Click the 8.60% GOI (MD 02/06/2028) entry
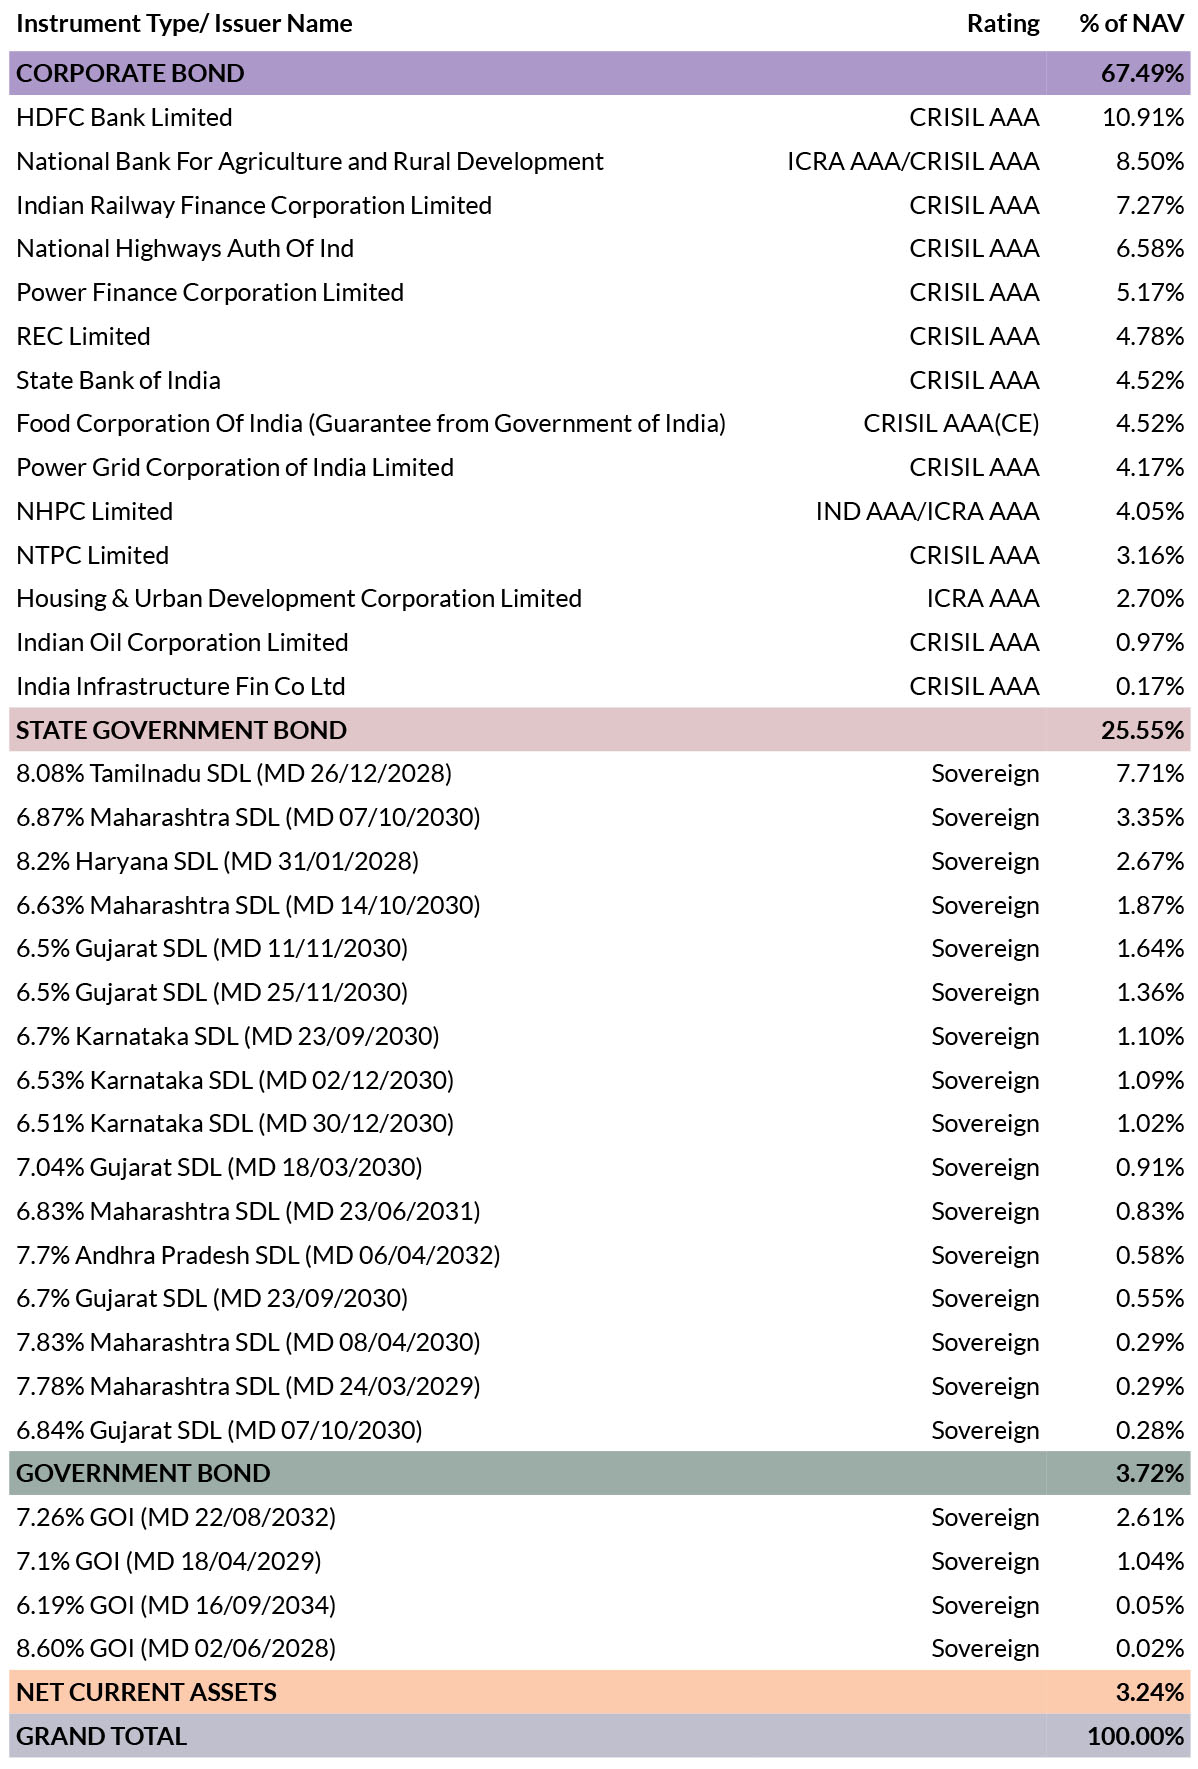Screen dimensions: 1198x1769 click(176, 1648)
